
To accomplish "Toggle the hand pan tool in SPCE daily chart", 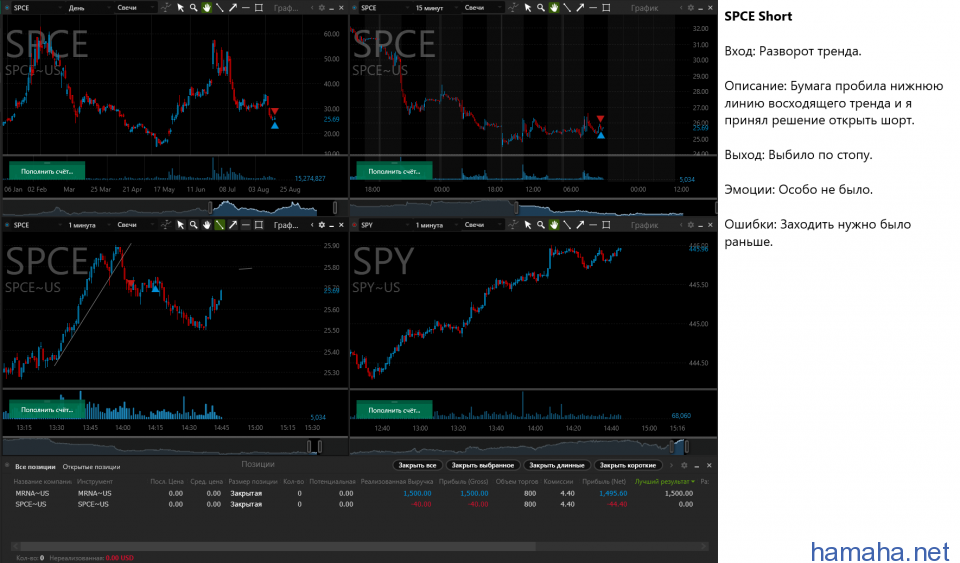I will click(x=206, y=7).
